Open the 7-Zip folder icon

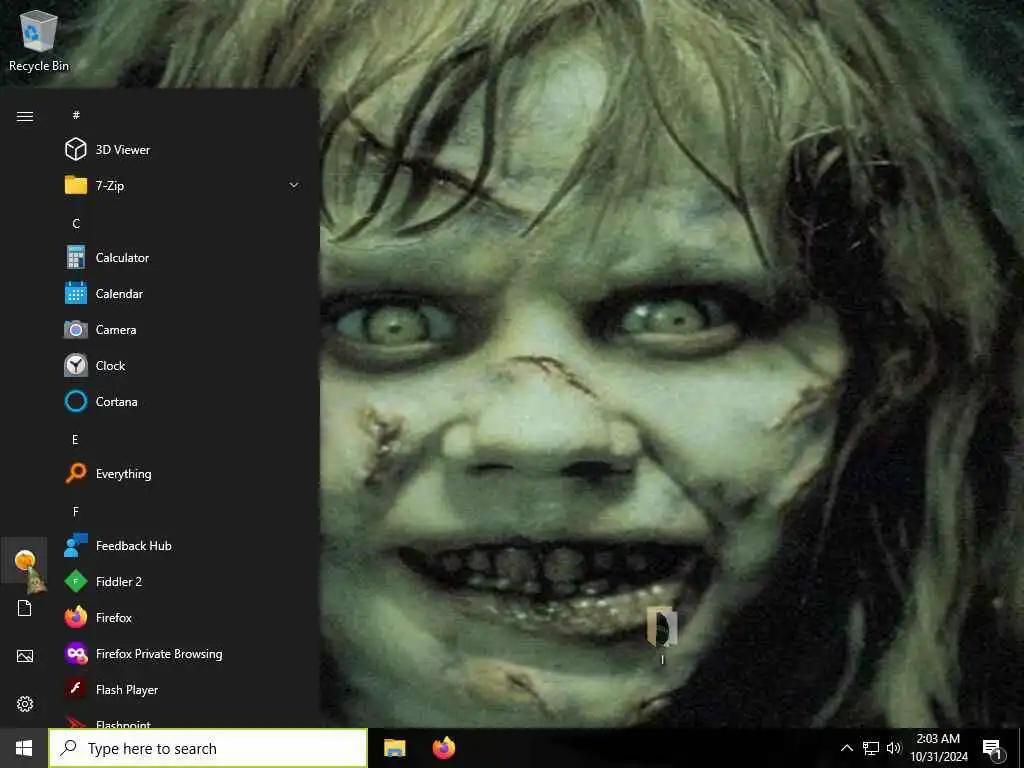(76, 185)
